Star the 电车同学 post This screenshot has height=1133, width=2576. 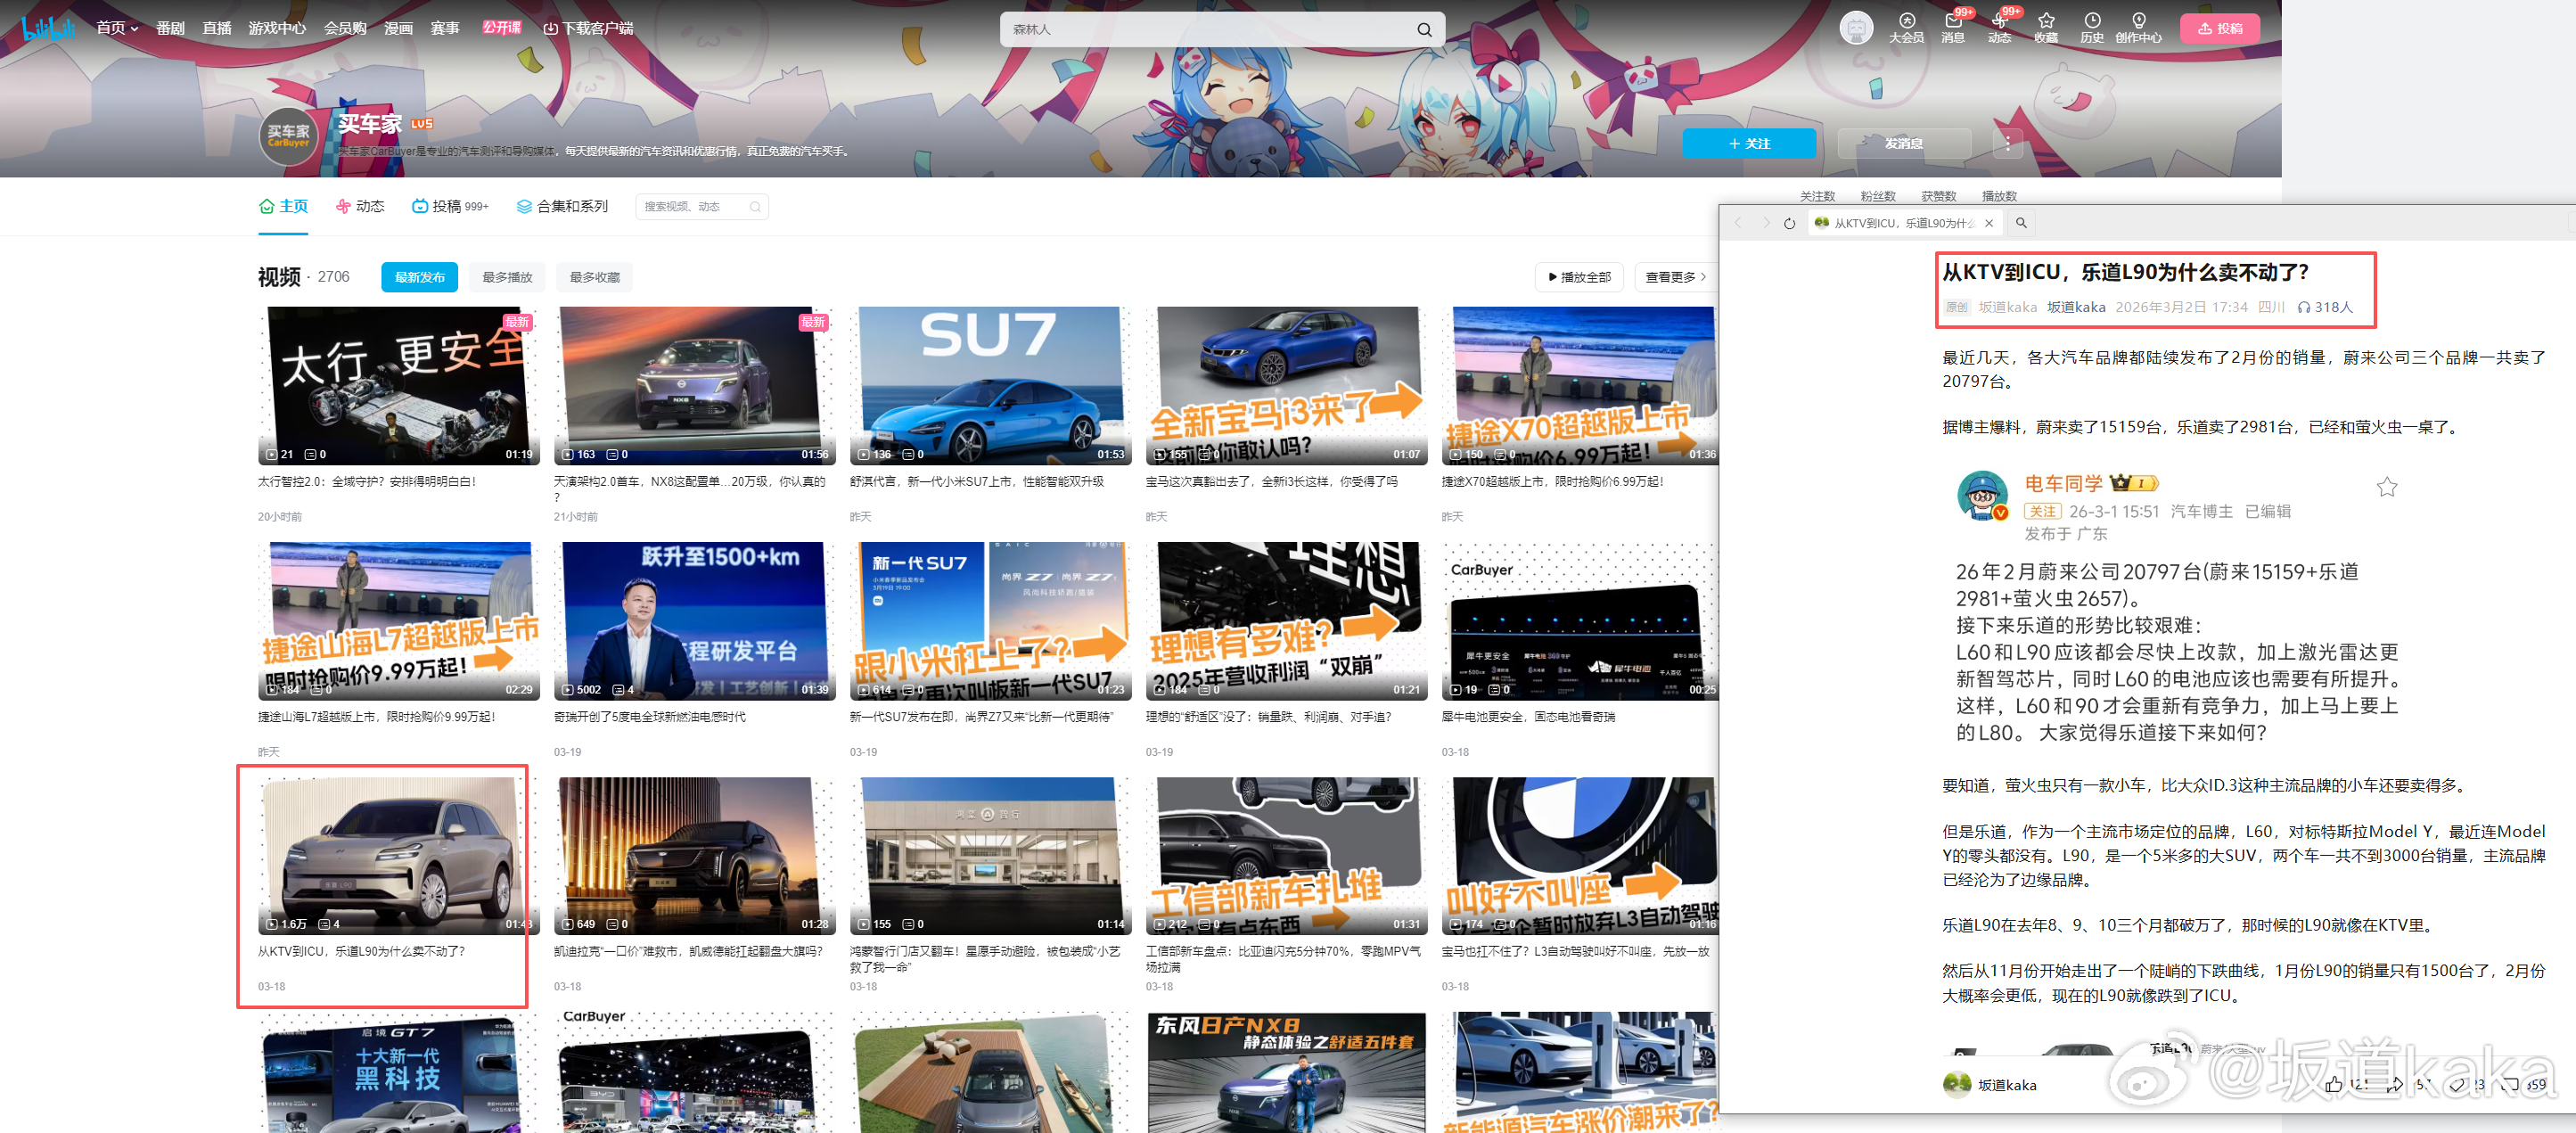click(x=2386, y=487)
